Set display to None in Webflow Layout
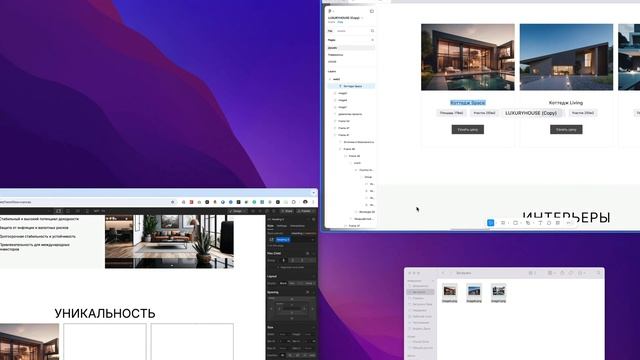This screenshot has width=640, height=360. (309, 283)
